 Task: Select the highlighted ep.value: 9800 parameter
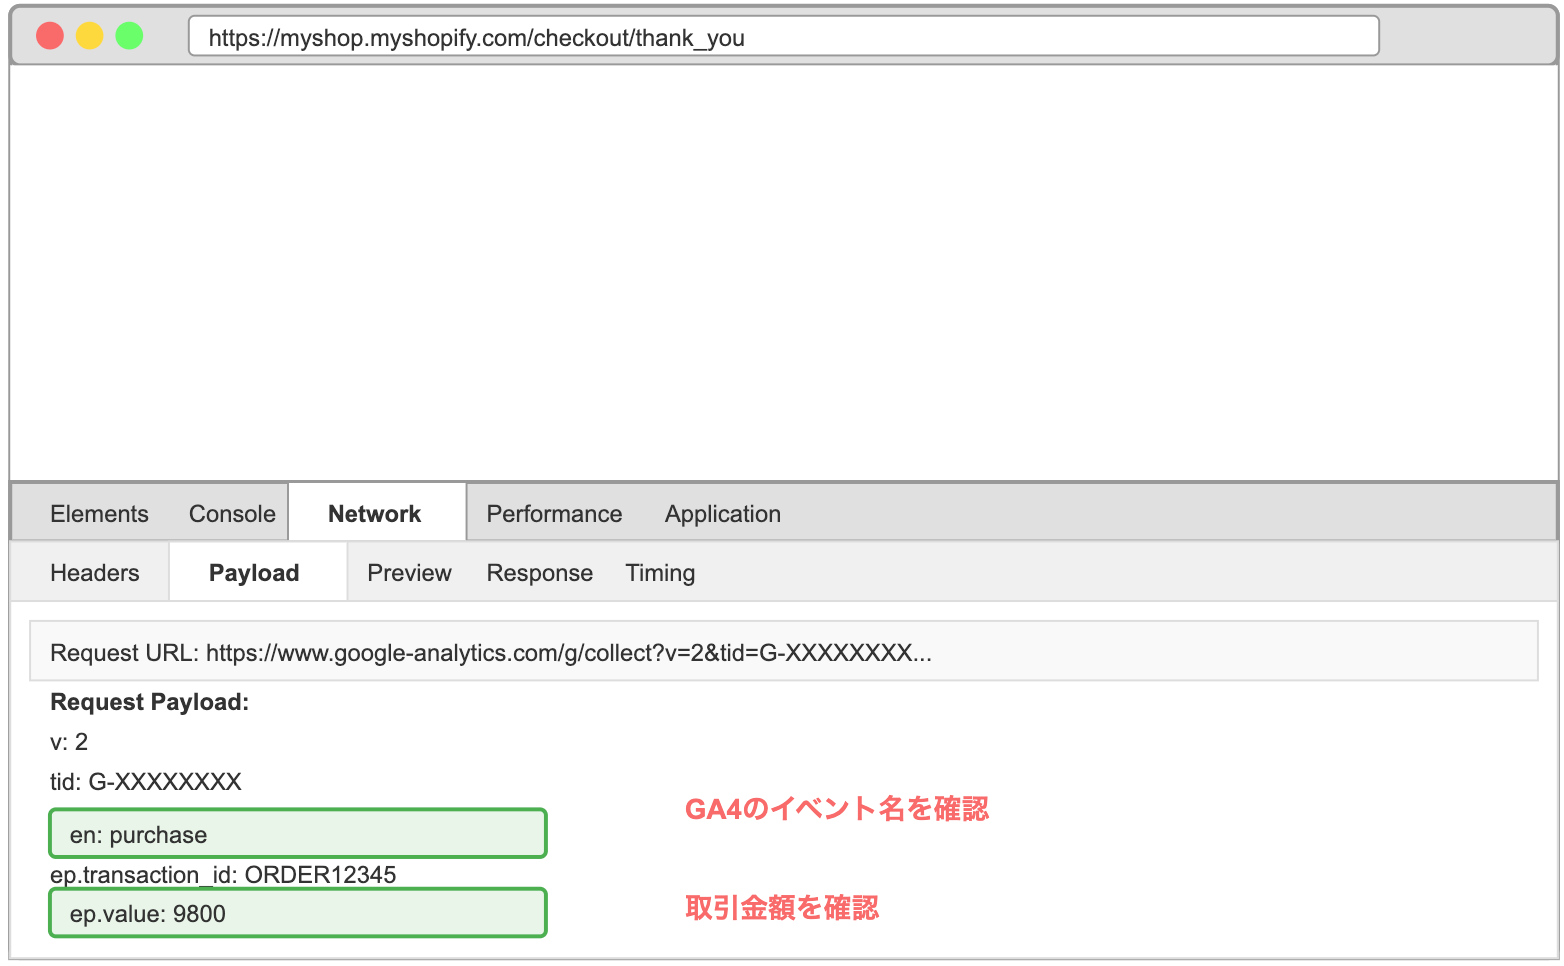(x=298, y=913)
